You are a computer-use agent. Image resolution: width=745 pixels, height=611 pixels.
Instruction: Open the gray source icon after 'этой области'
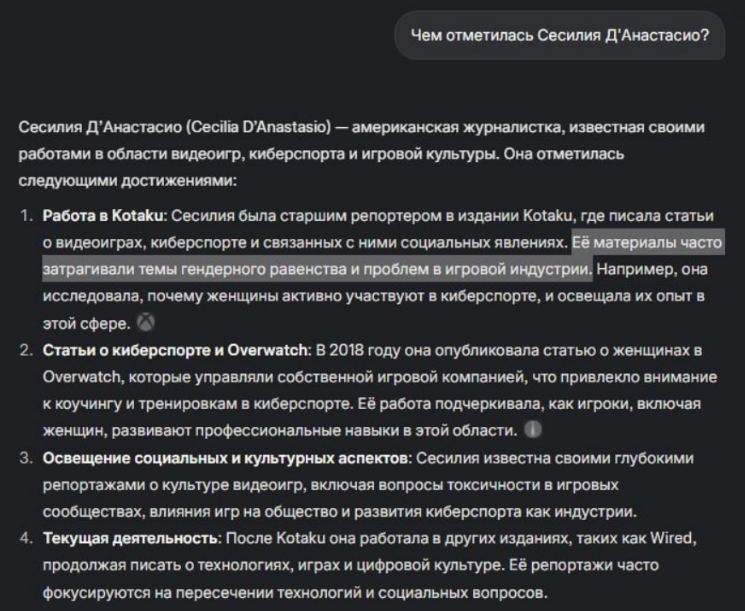click(x=533, y=430)
